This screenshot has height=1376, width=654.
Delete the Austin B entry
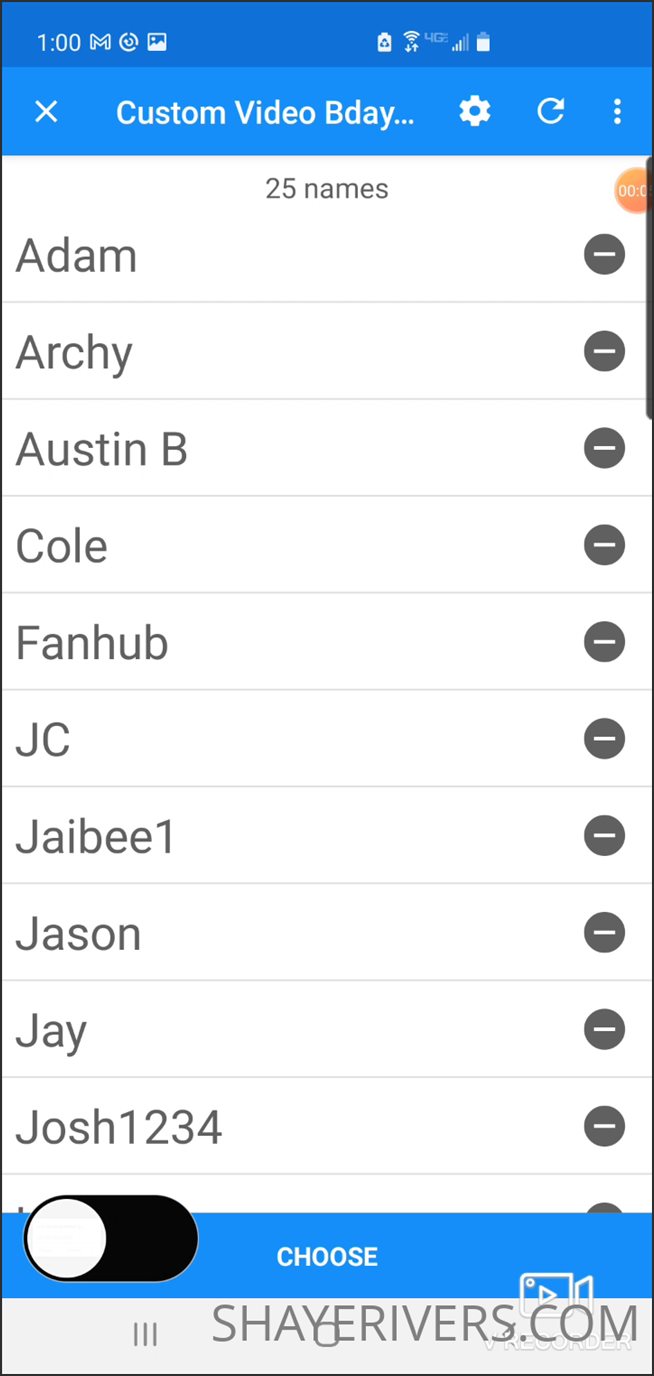coord(604,448)
